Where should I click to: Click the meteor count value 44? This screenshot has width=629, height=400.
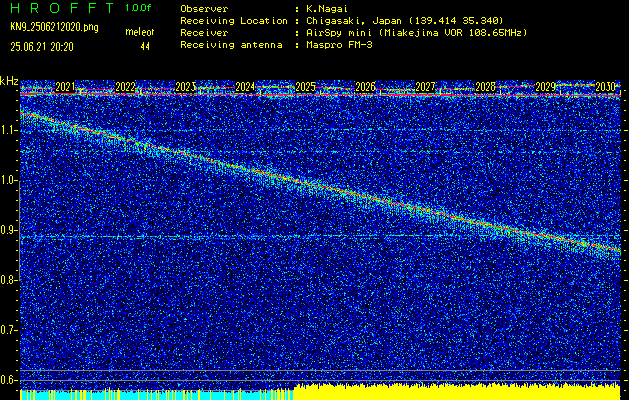click(145, 47)
